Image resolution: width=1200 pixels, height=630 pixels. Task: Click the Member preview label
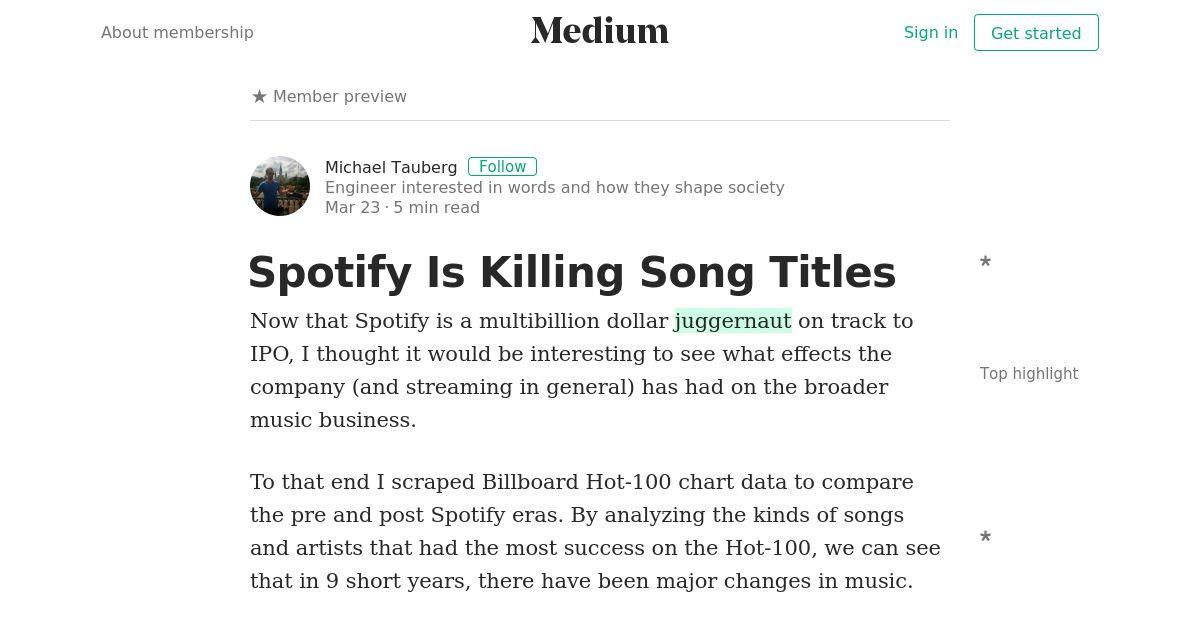click(340, 96)
